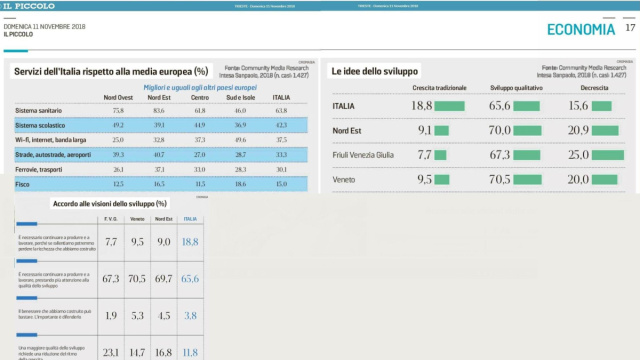Click the 'Veneto' column header in the Accordo table
This screenshot has height=360, width=640.
tap(137, 219)
